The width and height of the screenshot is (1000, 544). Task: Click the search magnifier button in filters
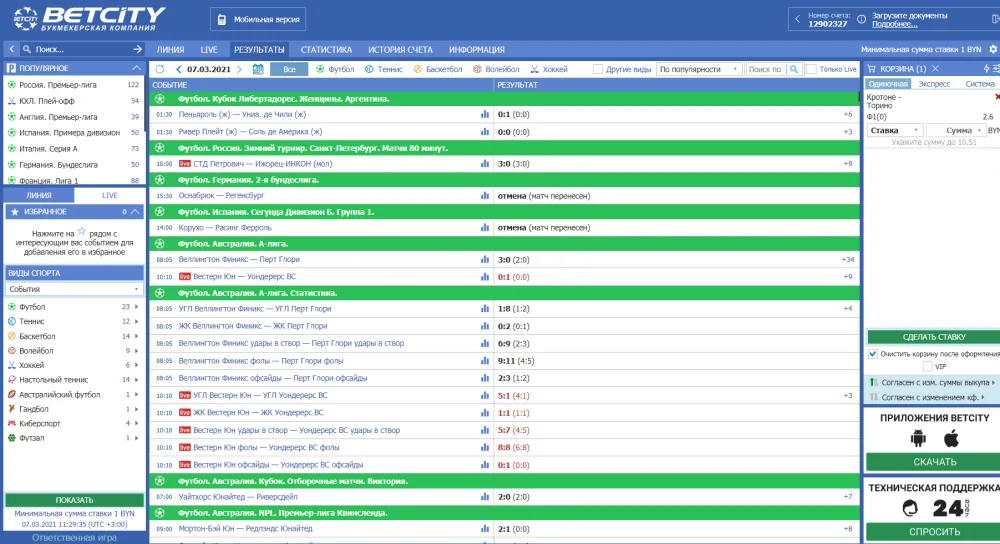coord(793,69)
